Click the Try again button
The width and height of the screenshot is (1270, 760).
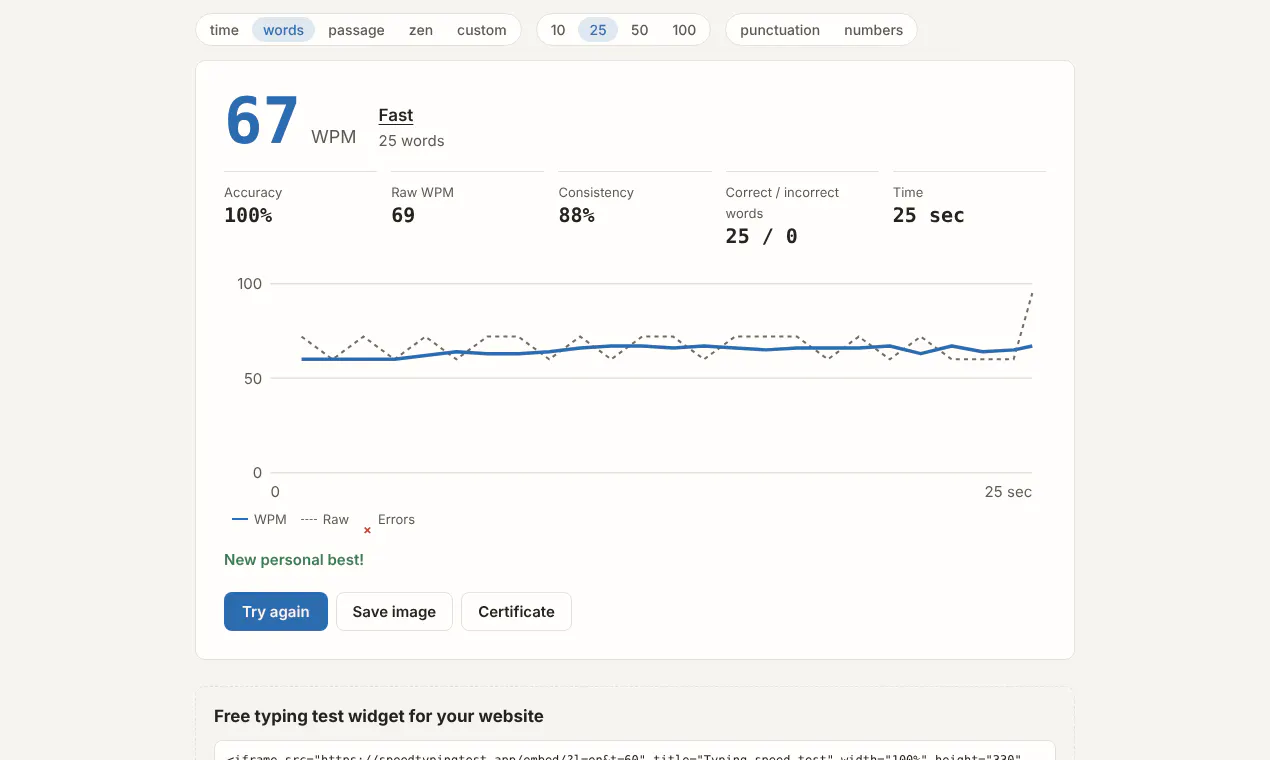276,611
